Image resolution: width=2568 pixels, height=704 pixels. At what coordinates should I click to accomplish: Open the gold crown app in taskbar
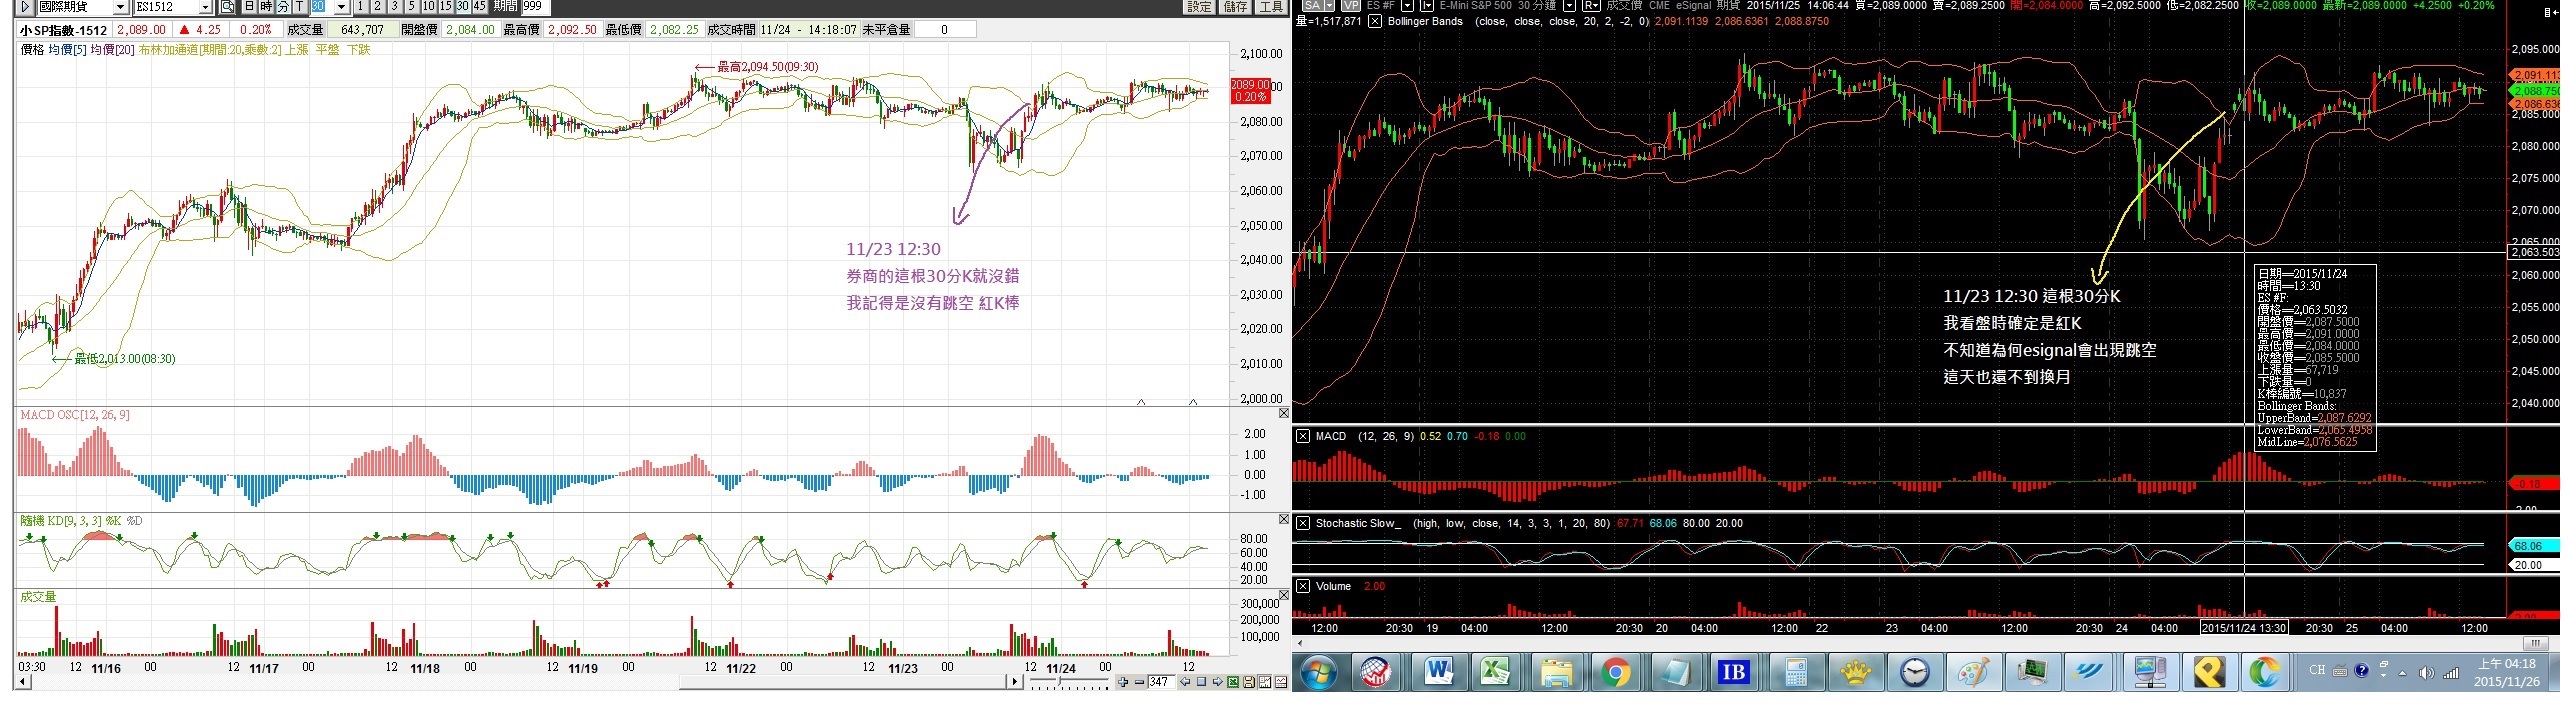click(x=1855, y=673)
